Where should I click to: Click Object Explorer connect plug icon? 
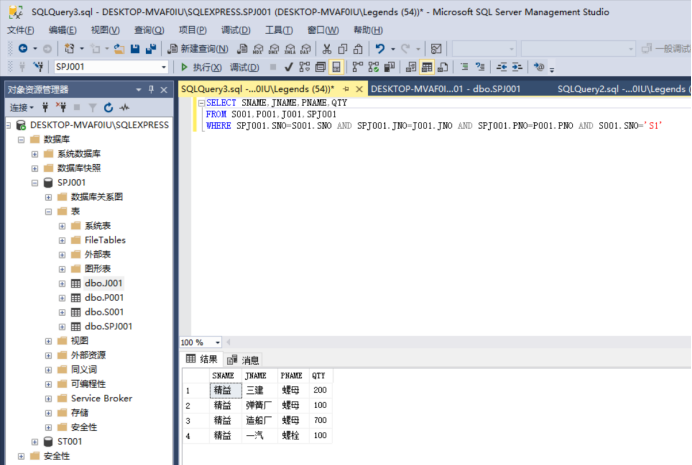tap(45, 107)
